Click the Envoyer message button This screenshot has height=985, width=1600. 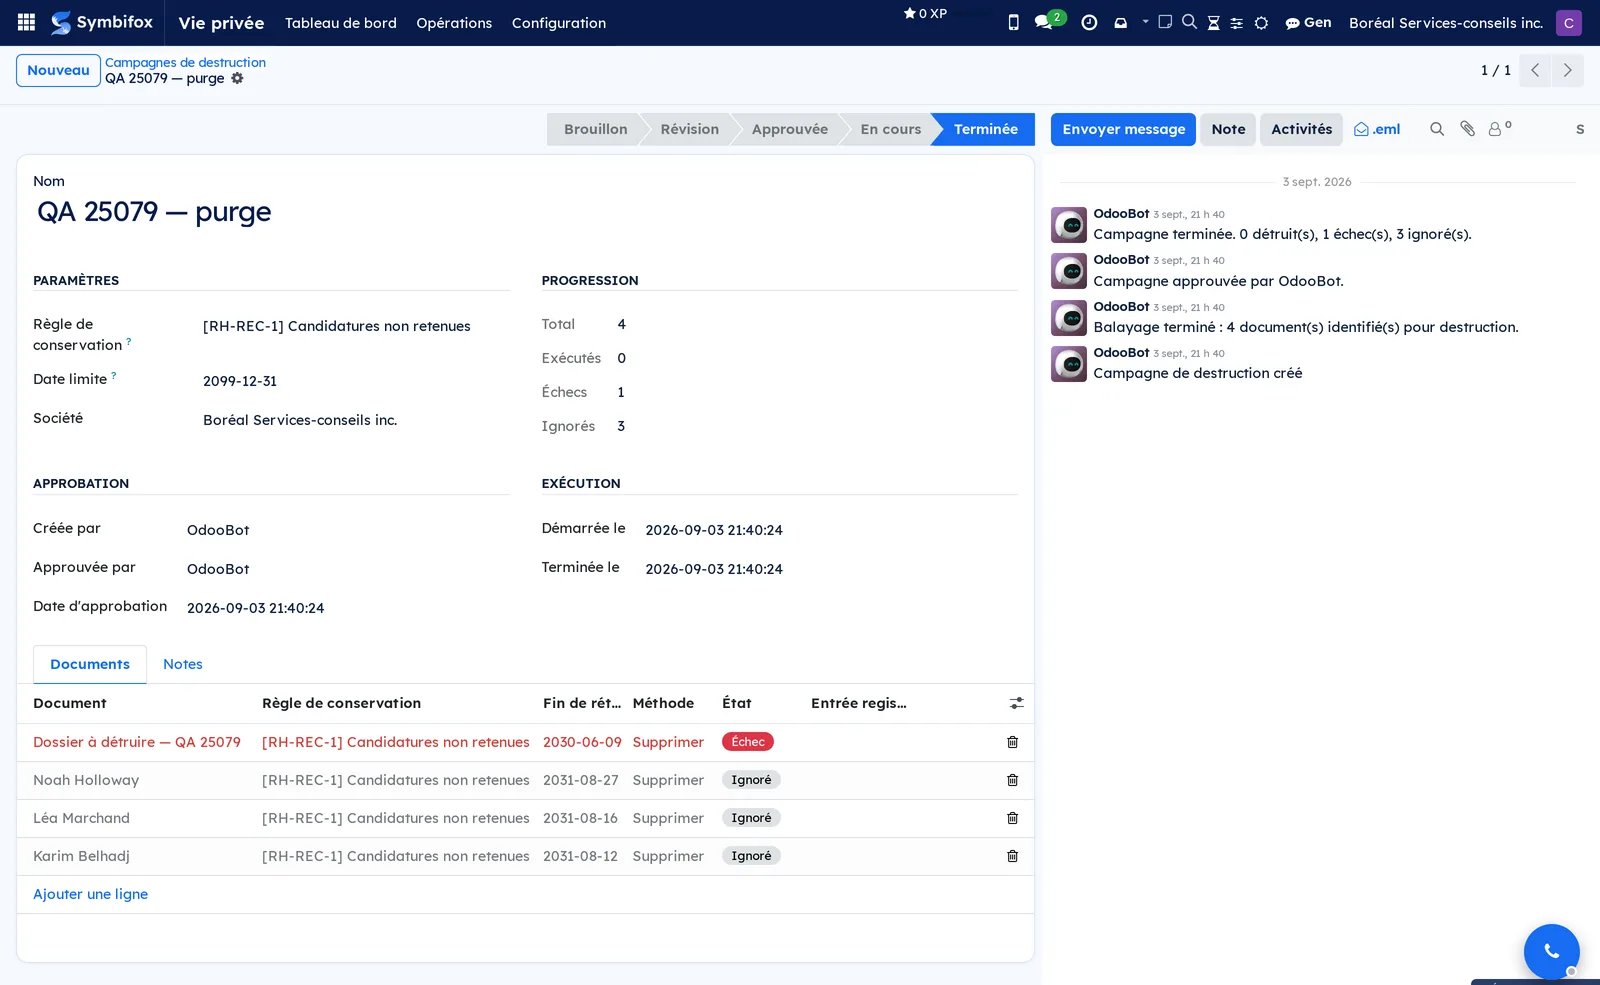pyautogui.click(x=1123, y=129)
